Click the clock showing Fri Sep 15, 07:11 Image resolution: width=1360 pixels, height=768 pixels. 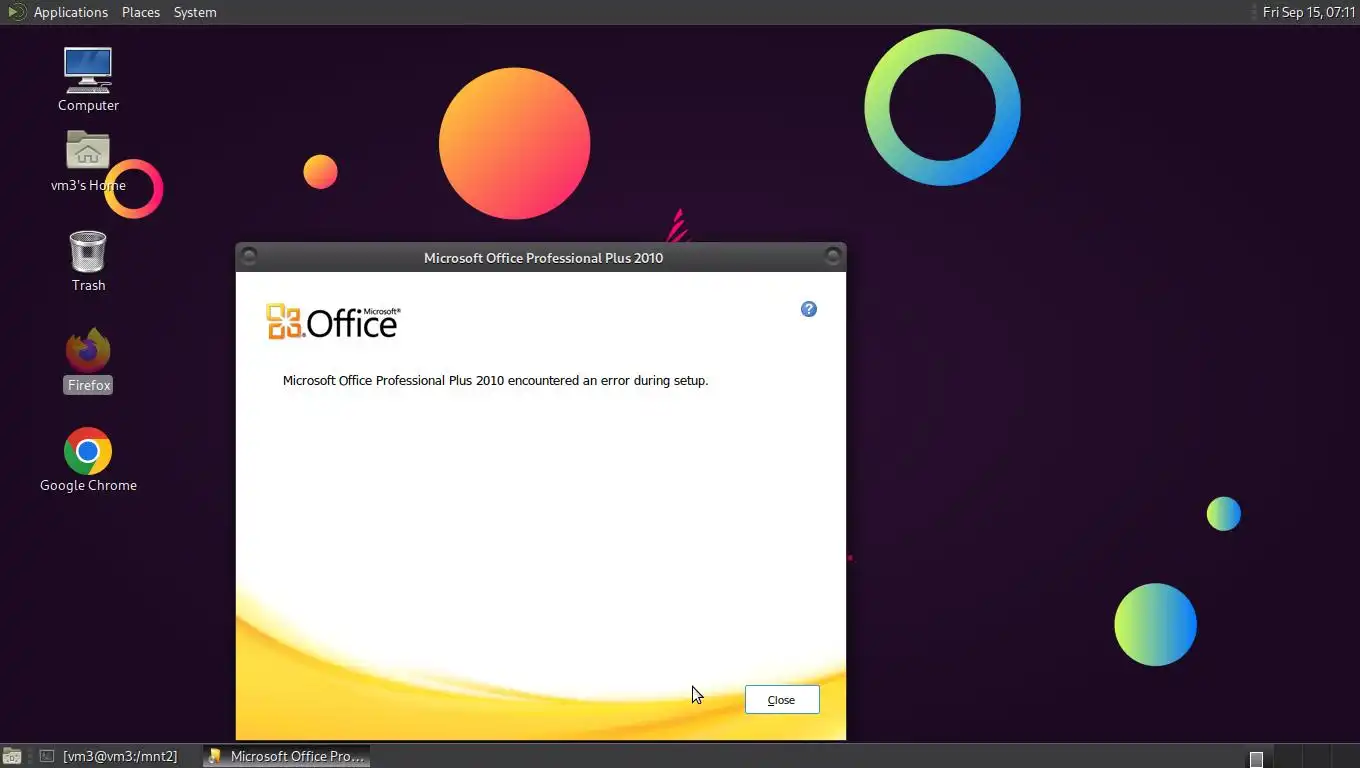[x=1309, y=12]
